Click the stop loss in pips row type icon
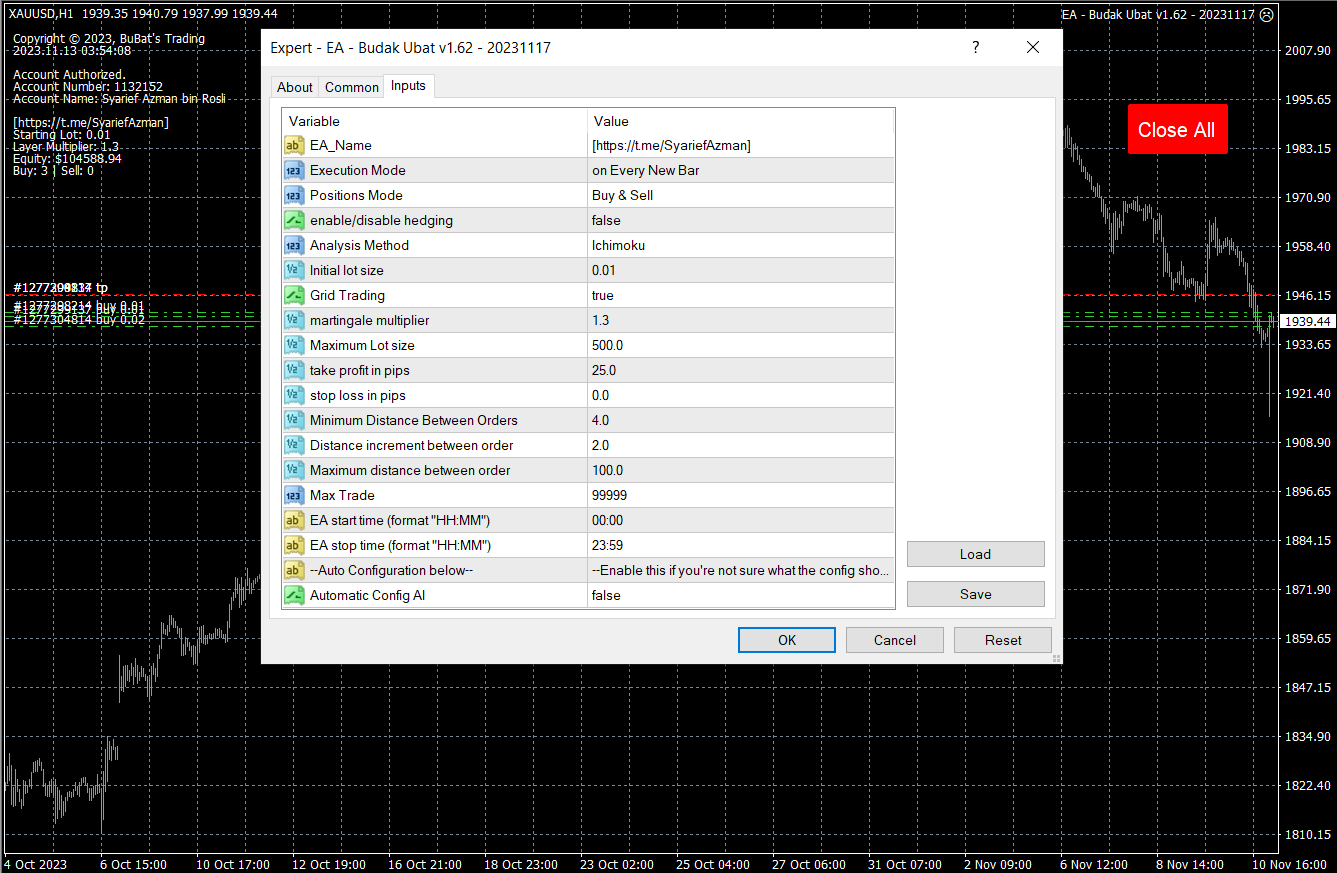 [294, 395]
